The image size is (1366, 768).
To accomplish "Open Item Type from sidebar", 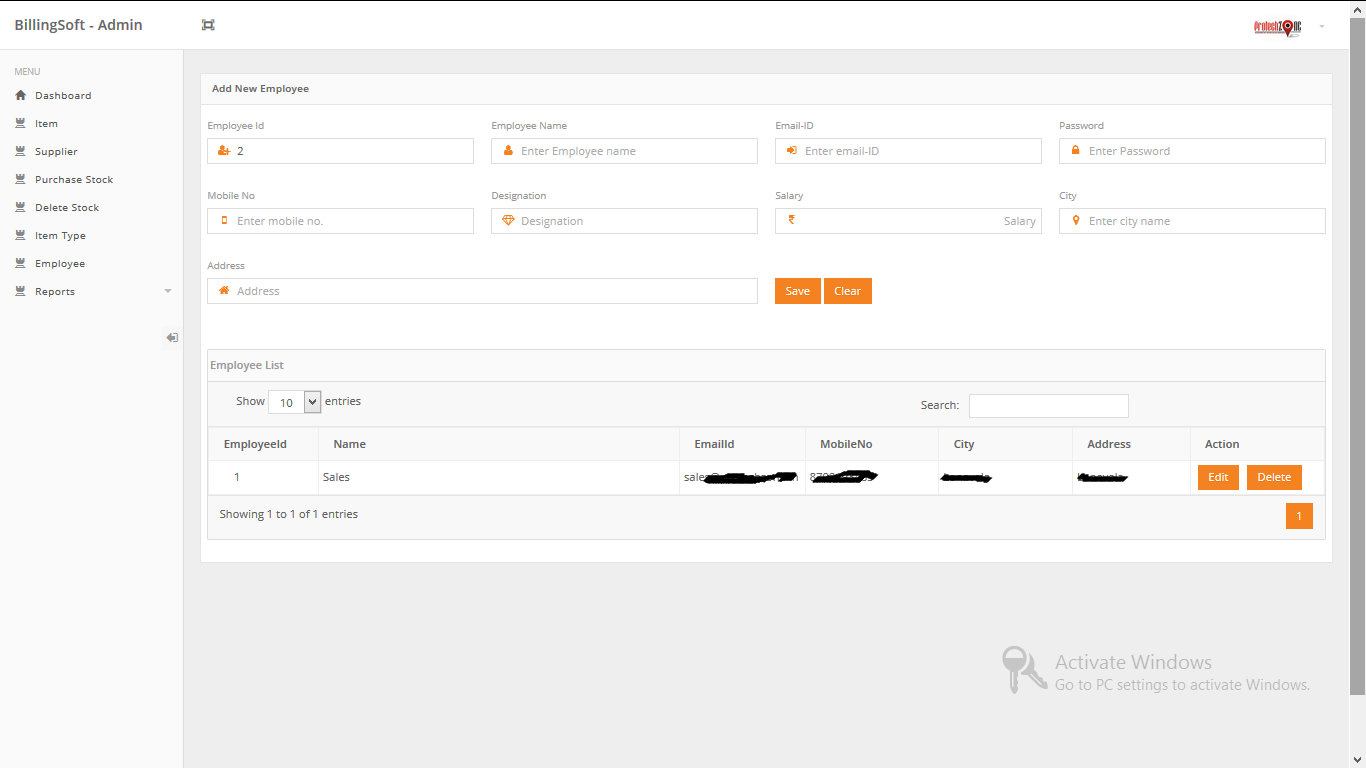I will pos(60,236).
